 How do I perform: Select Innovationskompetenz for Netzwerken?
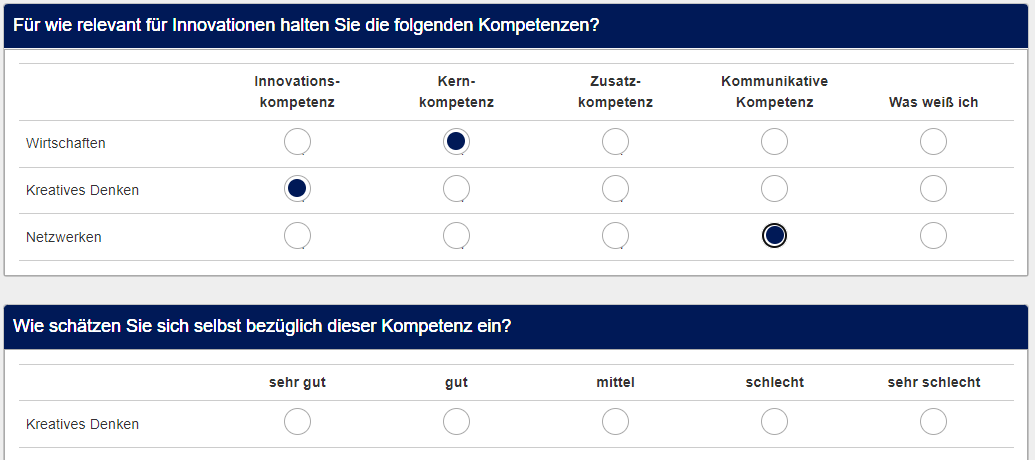click(297, 235)
